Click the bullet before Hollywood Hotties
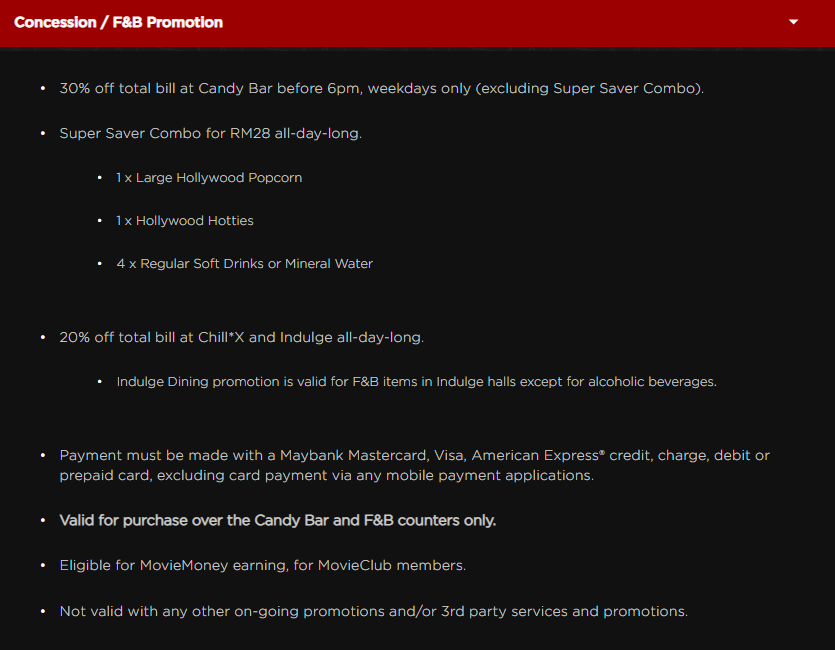This screenshot has width=835, height=650. (101, 220)
